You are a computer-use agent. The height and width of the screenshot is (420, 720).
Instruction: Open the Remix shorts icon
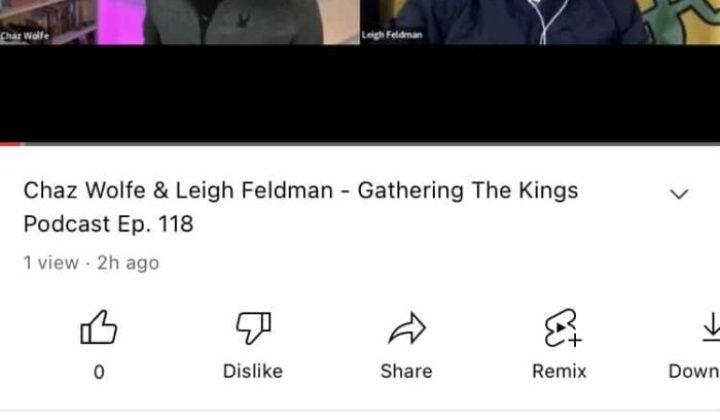pyautogui.click(x=562, y=328)
